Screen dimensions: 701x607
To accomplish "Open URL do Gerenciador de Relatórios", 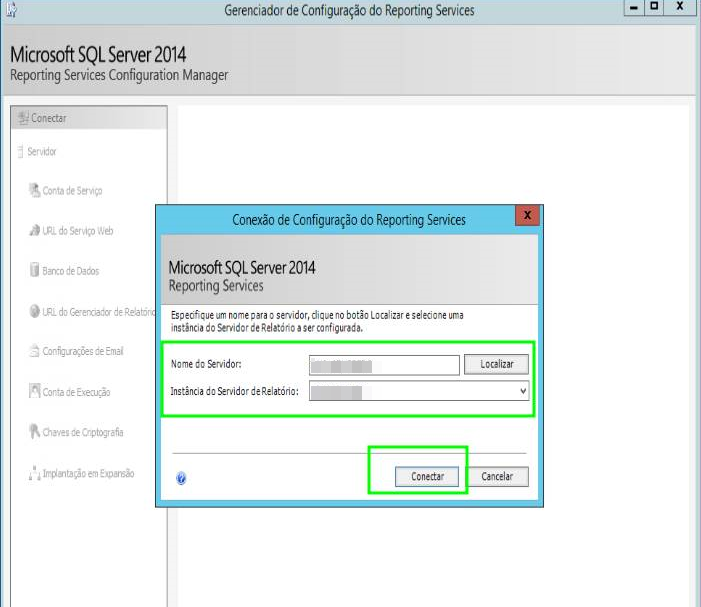I will [99, 312].
